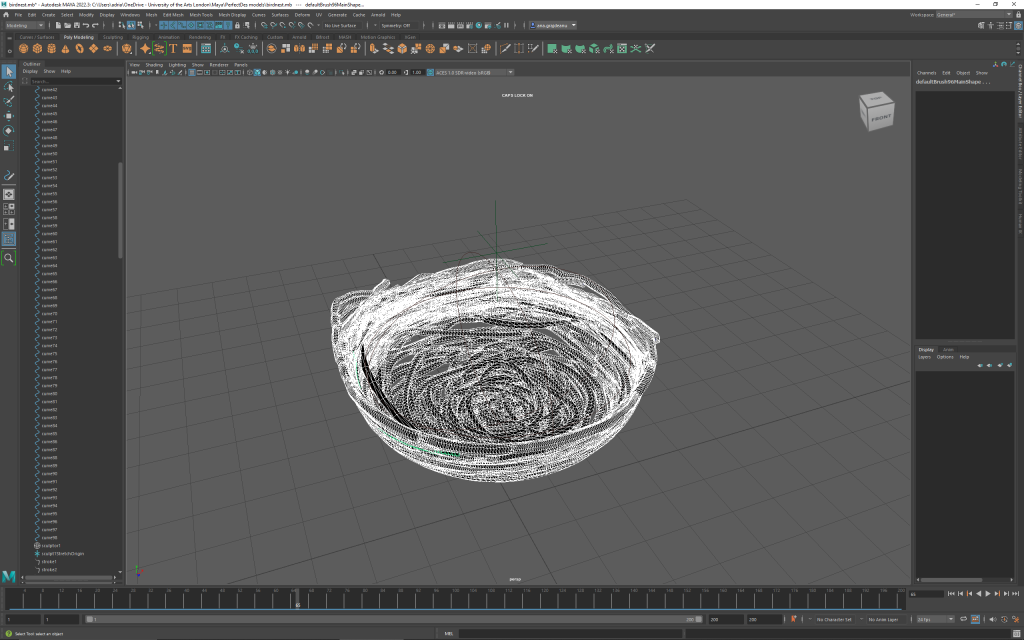Click the New Scene icon
The width and height of the screenshot is (1024, 640).
click(x=58, y=25)
